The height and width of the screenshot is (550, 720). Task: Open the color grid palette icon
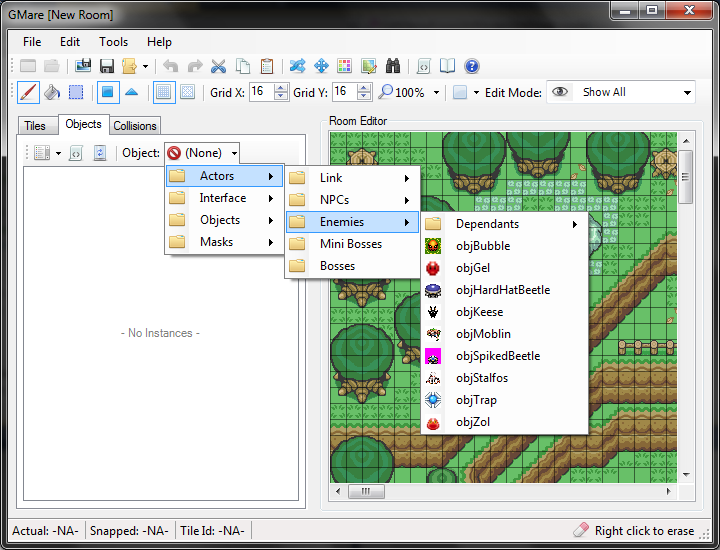[344, 66]
